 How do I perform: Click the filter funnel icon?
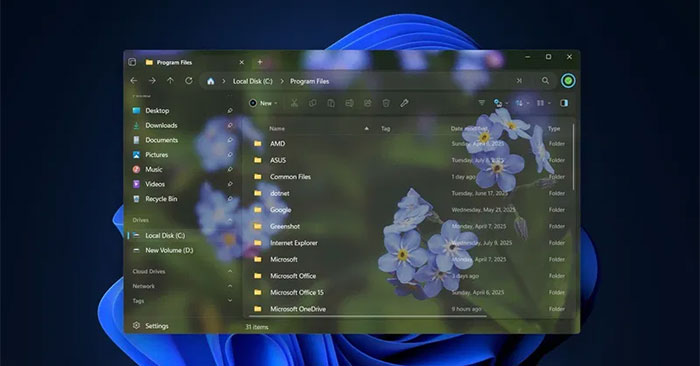(x=482, y=103)
